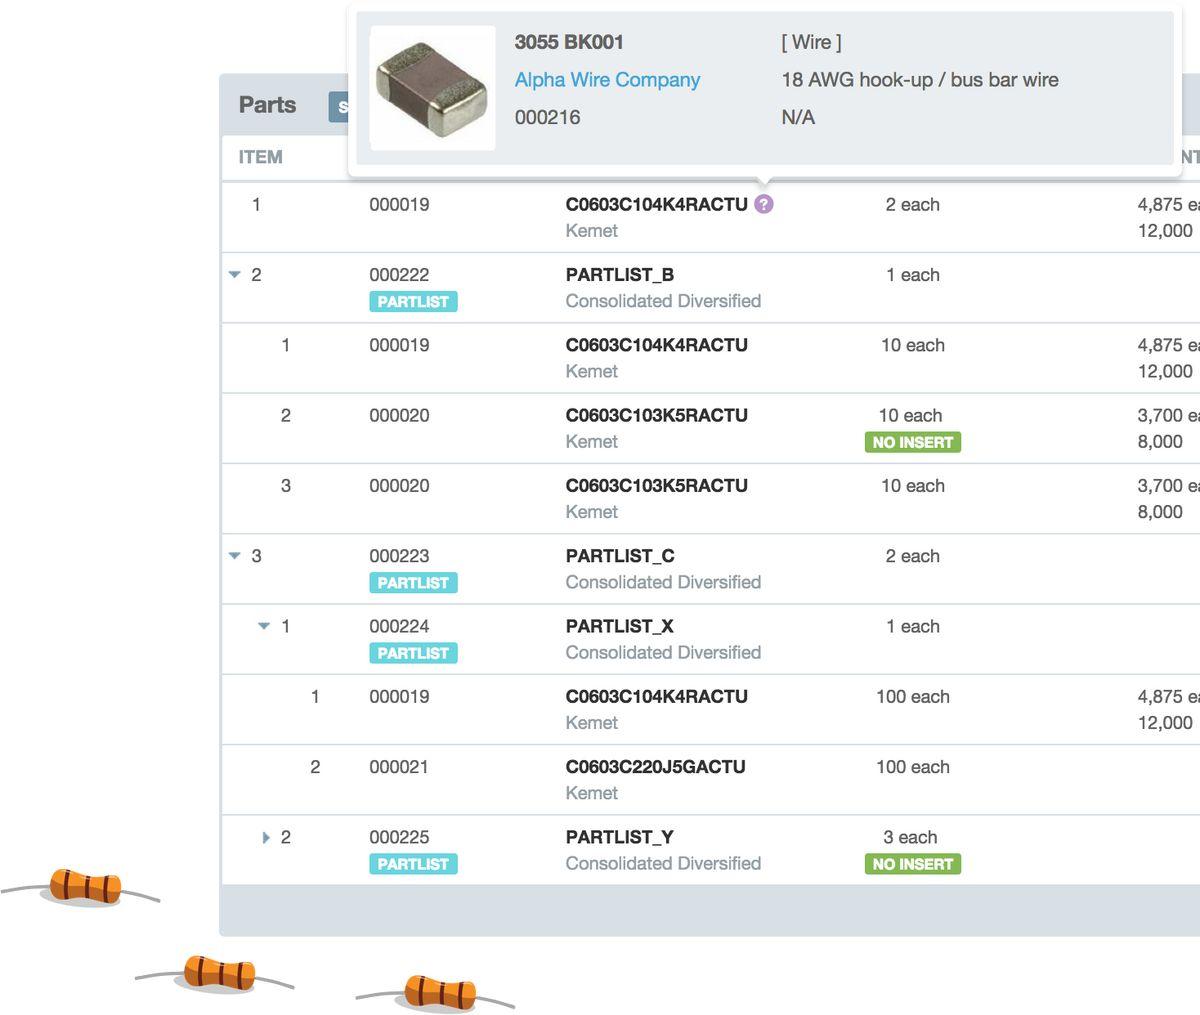The height and width of the screenshot is (1015, 1200).
Task: Click the PARTLIST badge under 000223
Action: point(413,583)
